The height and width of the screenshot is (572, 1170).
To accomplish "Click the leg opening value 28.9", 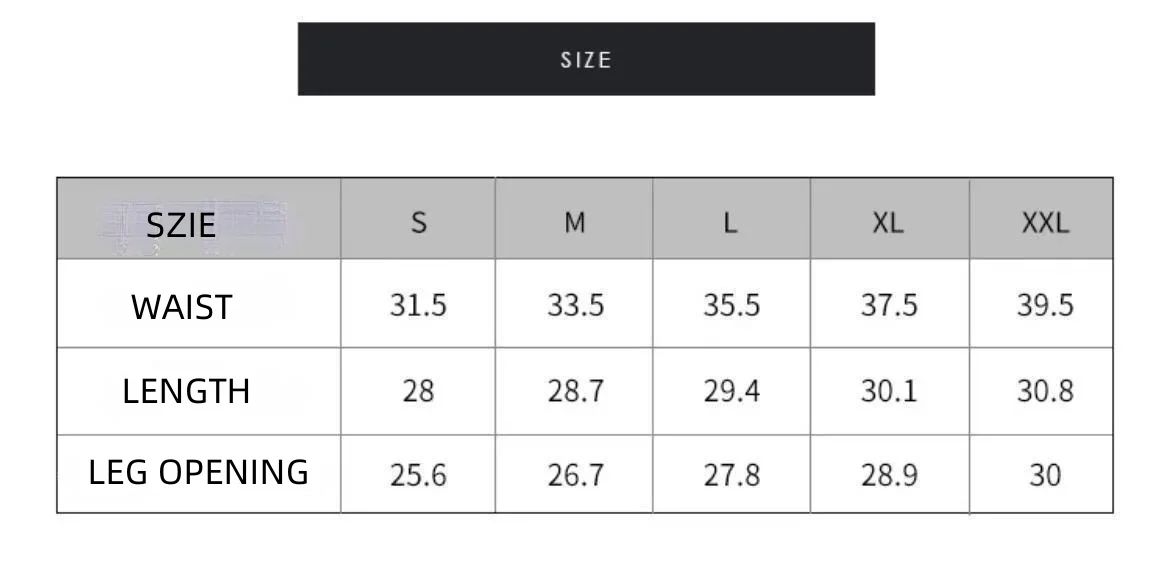I will pos(889,475).
